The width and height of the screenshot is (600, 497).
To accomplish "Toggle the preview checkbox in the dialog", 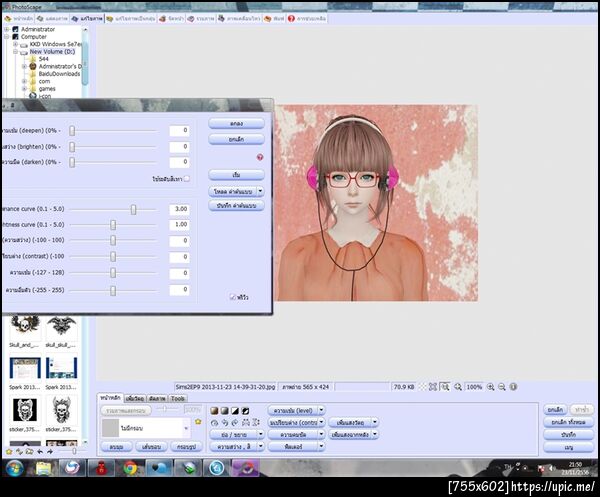I will click(232, 297).
